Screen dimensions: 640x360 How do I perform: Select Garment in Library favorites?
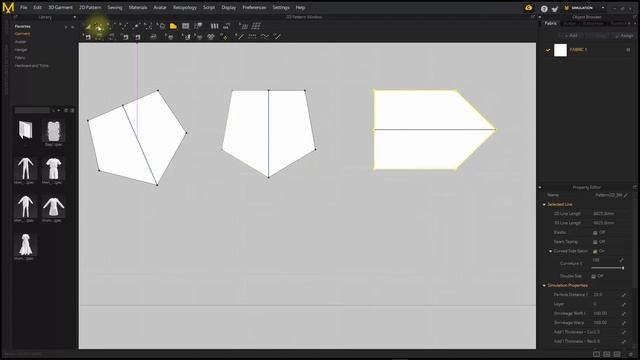pyautogui.click(x=22, y=34)
